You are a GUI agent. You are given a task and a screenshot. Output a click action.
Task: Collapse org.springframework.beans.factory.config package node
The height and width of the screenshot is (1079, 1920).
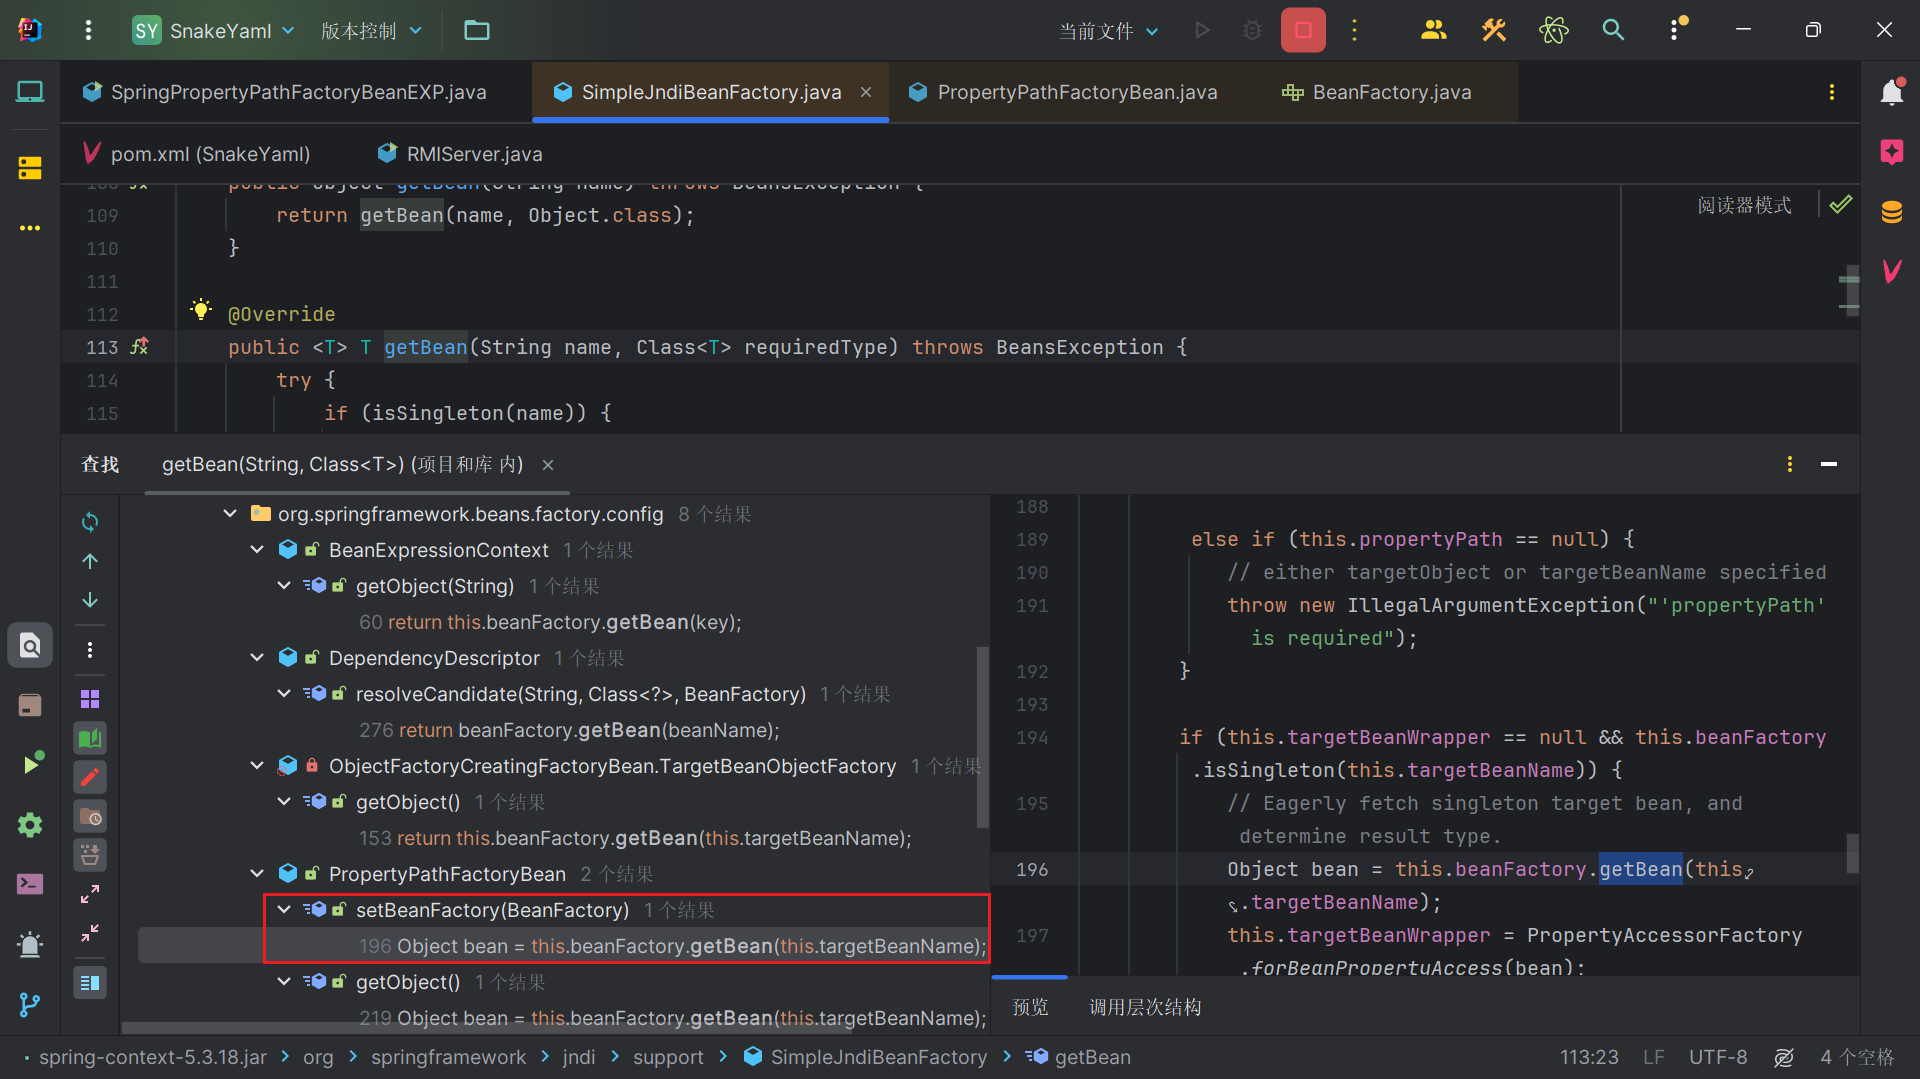pos(230,514)
